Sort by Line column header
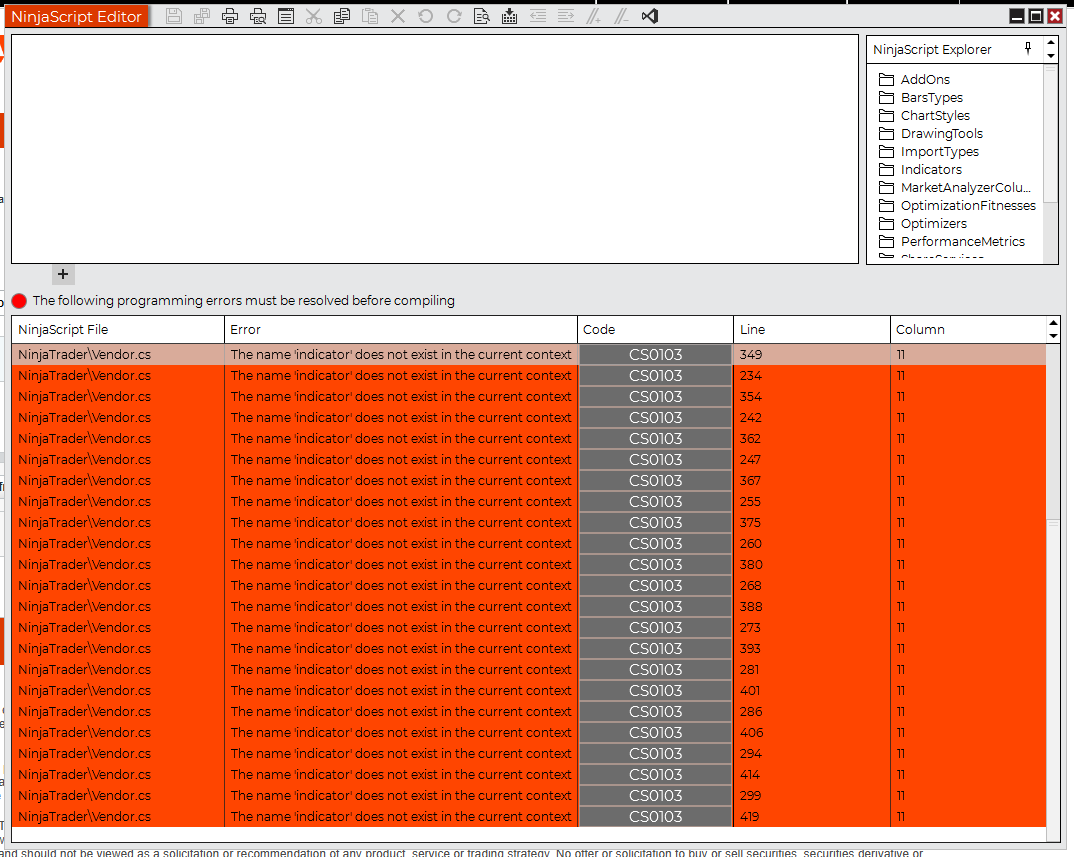Screen dimensions: 1074x857 [812, 330]
